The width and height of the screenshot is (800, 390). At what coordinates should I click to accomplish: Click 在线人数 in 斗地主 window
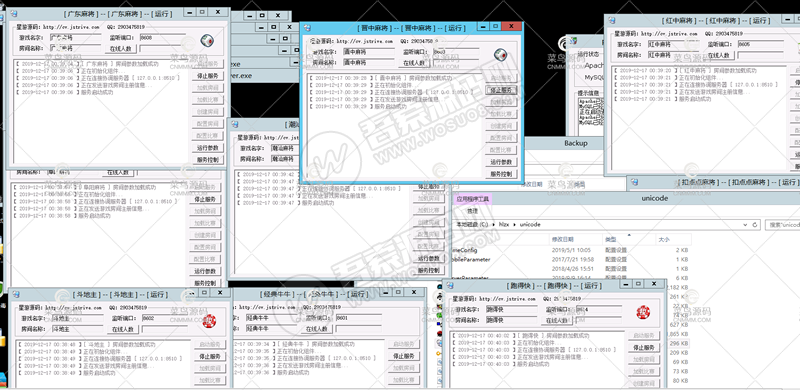tap(123, 329)
